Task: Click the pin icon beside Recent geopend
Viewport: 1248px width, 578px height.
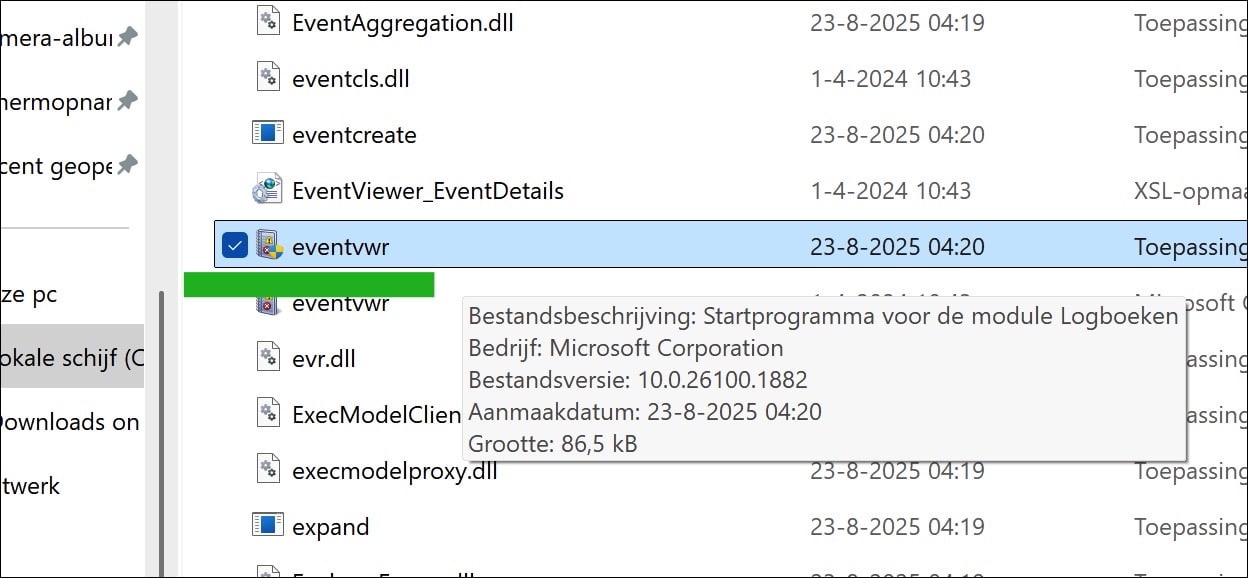Action: pos(127,165)
